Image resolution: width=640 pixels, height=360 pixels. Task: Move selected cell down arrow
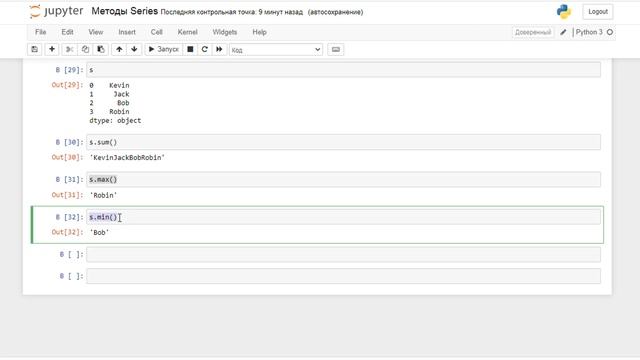pyautogui.click(x=134, y=49)
